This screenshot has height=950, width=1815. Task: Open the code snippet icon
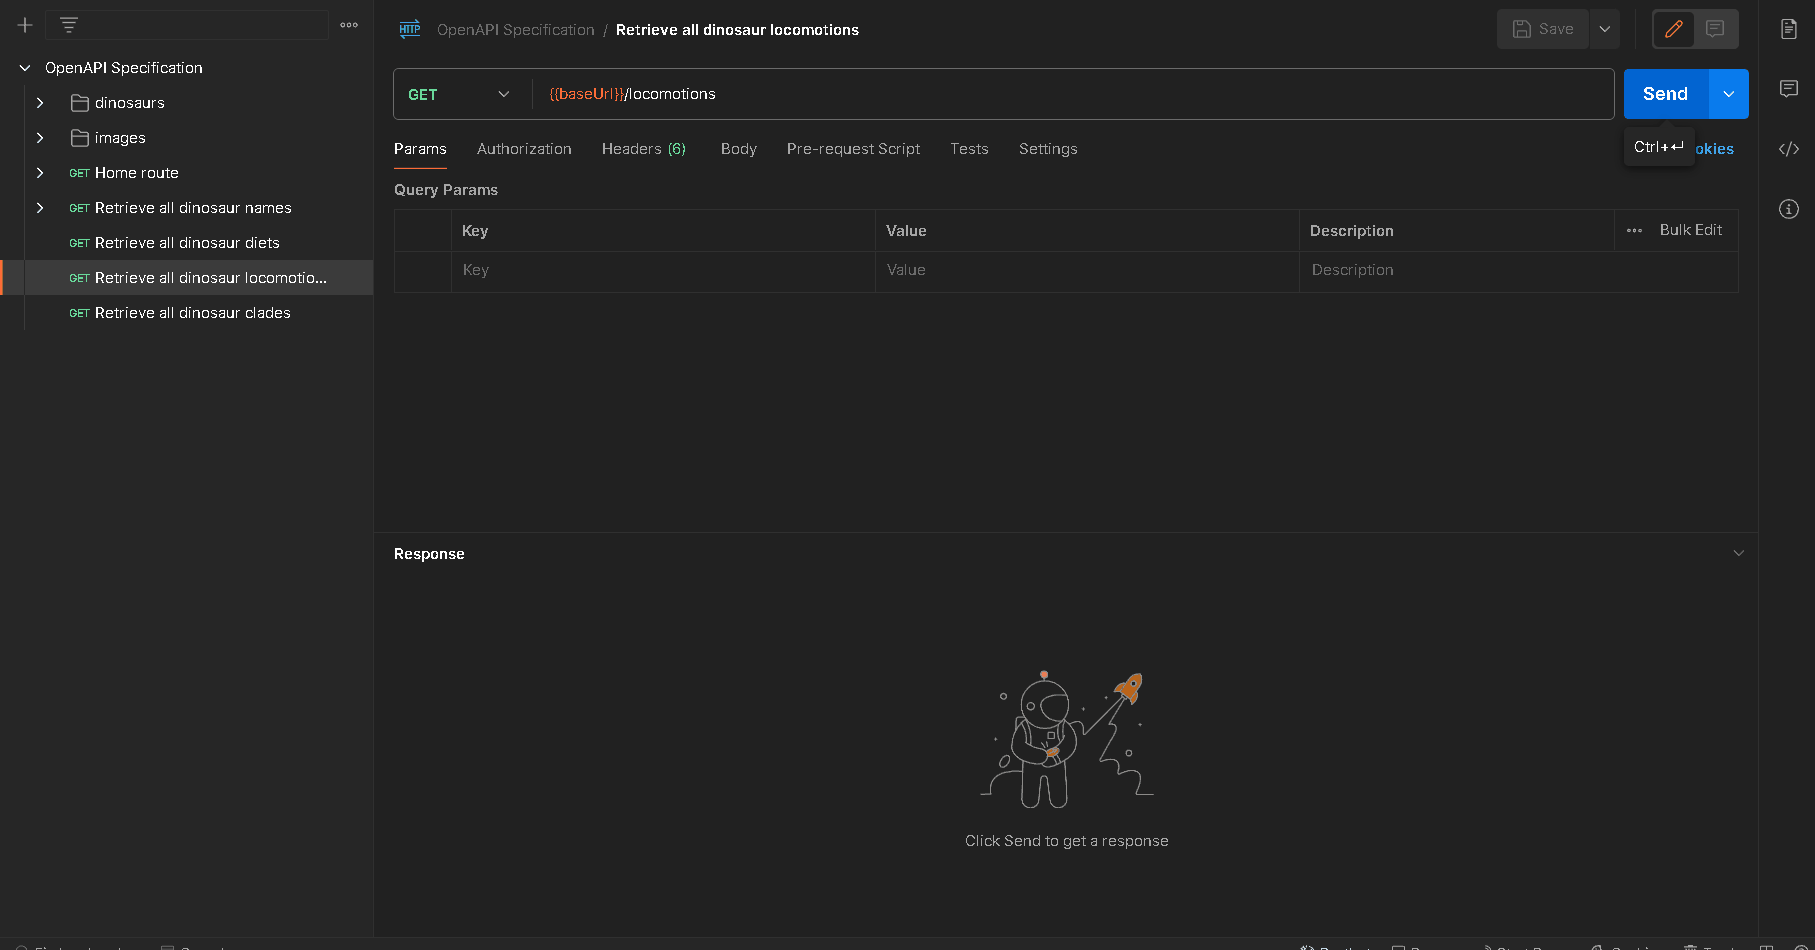pyautogui.click(x=1789, y=149)
